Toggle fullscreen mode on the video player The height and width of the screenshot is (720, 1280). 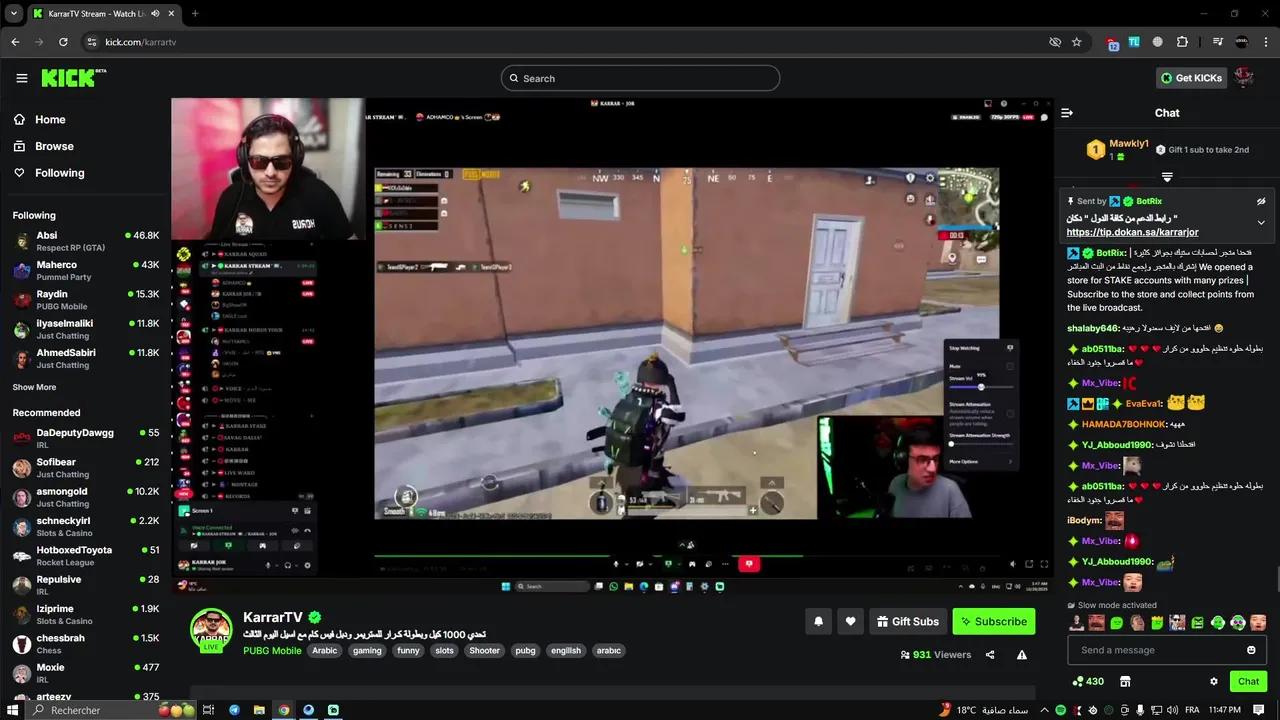point(1045,564)
